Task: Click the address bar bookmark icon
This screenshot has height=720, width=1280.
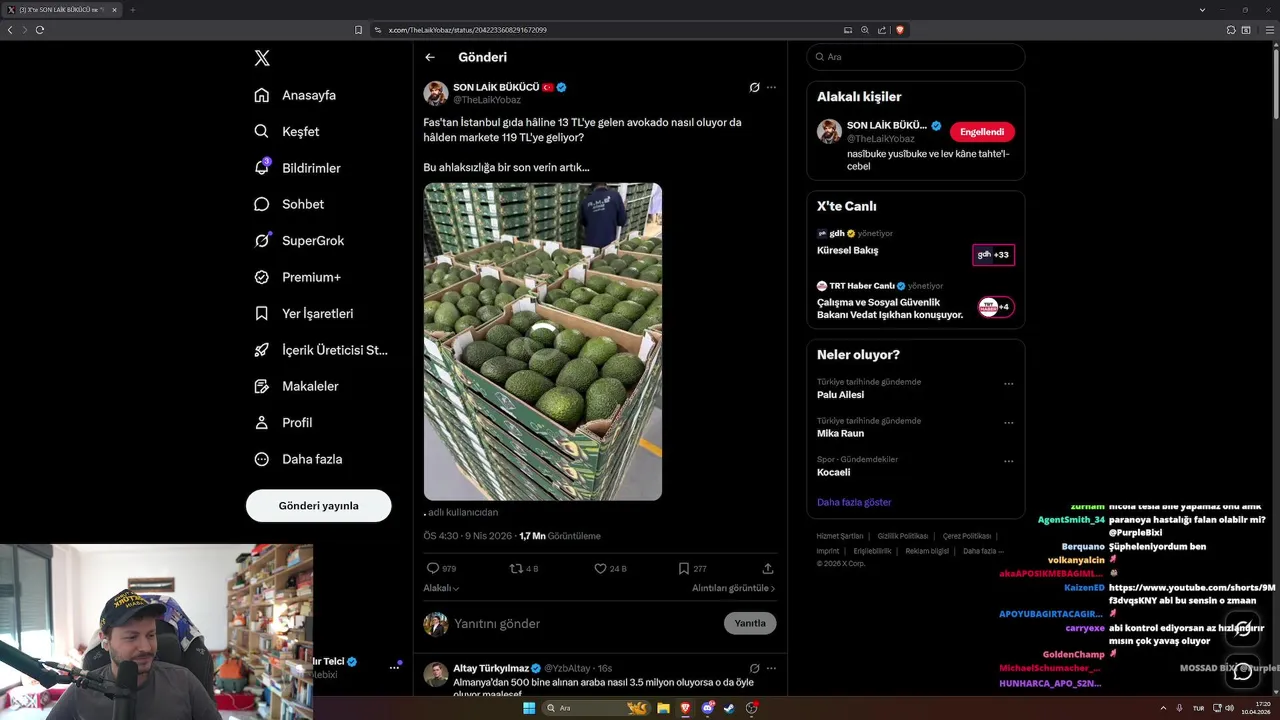Action: pyautogui.click(x=358, y=30)
